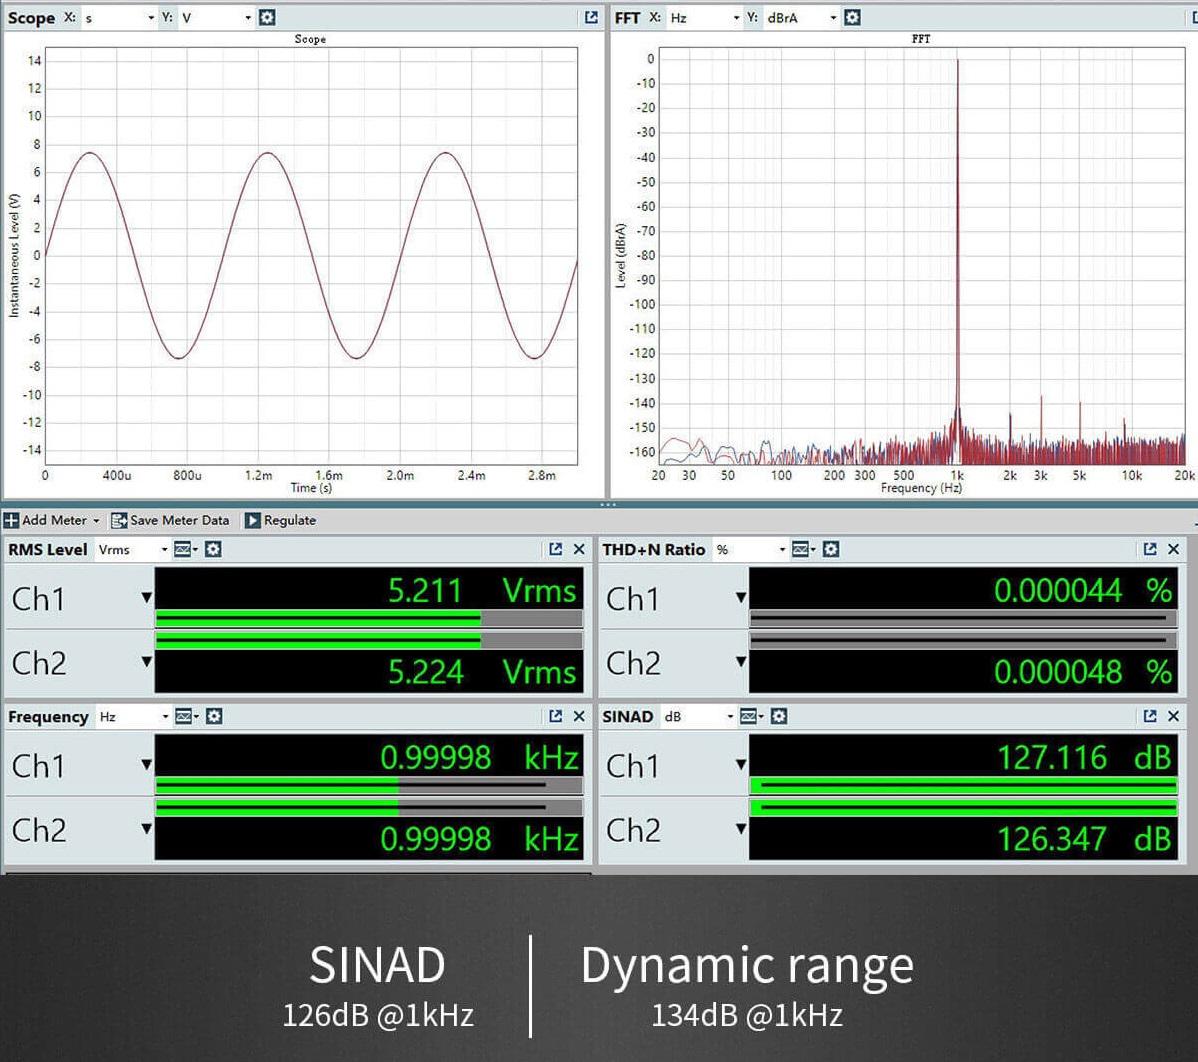Click the Regulate button
The image size is (1198, 1062).
(280, 520)
